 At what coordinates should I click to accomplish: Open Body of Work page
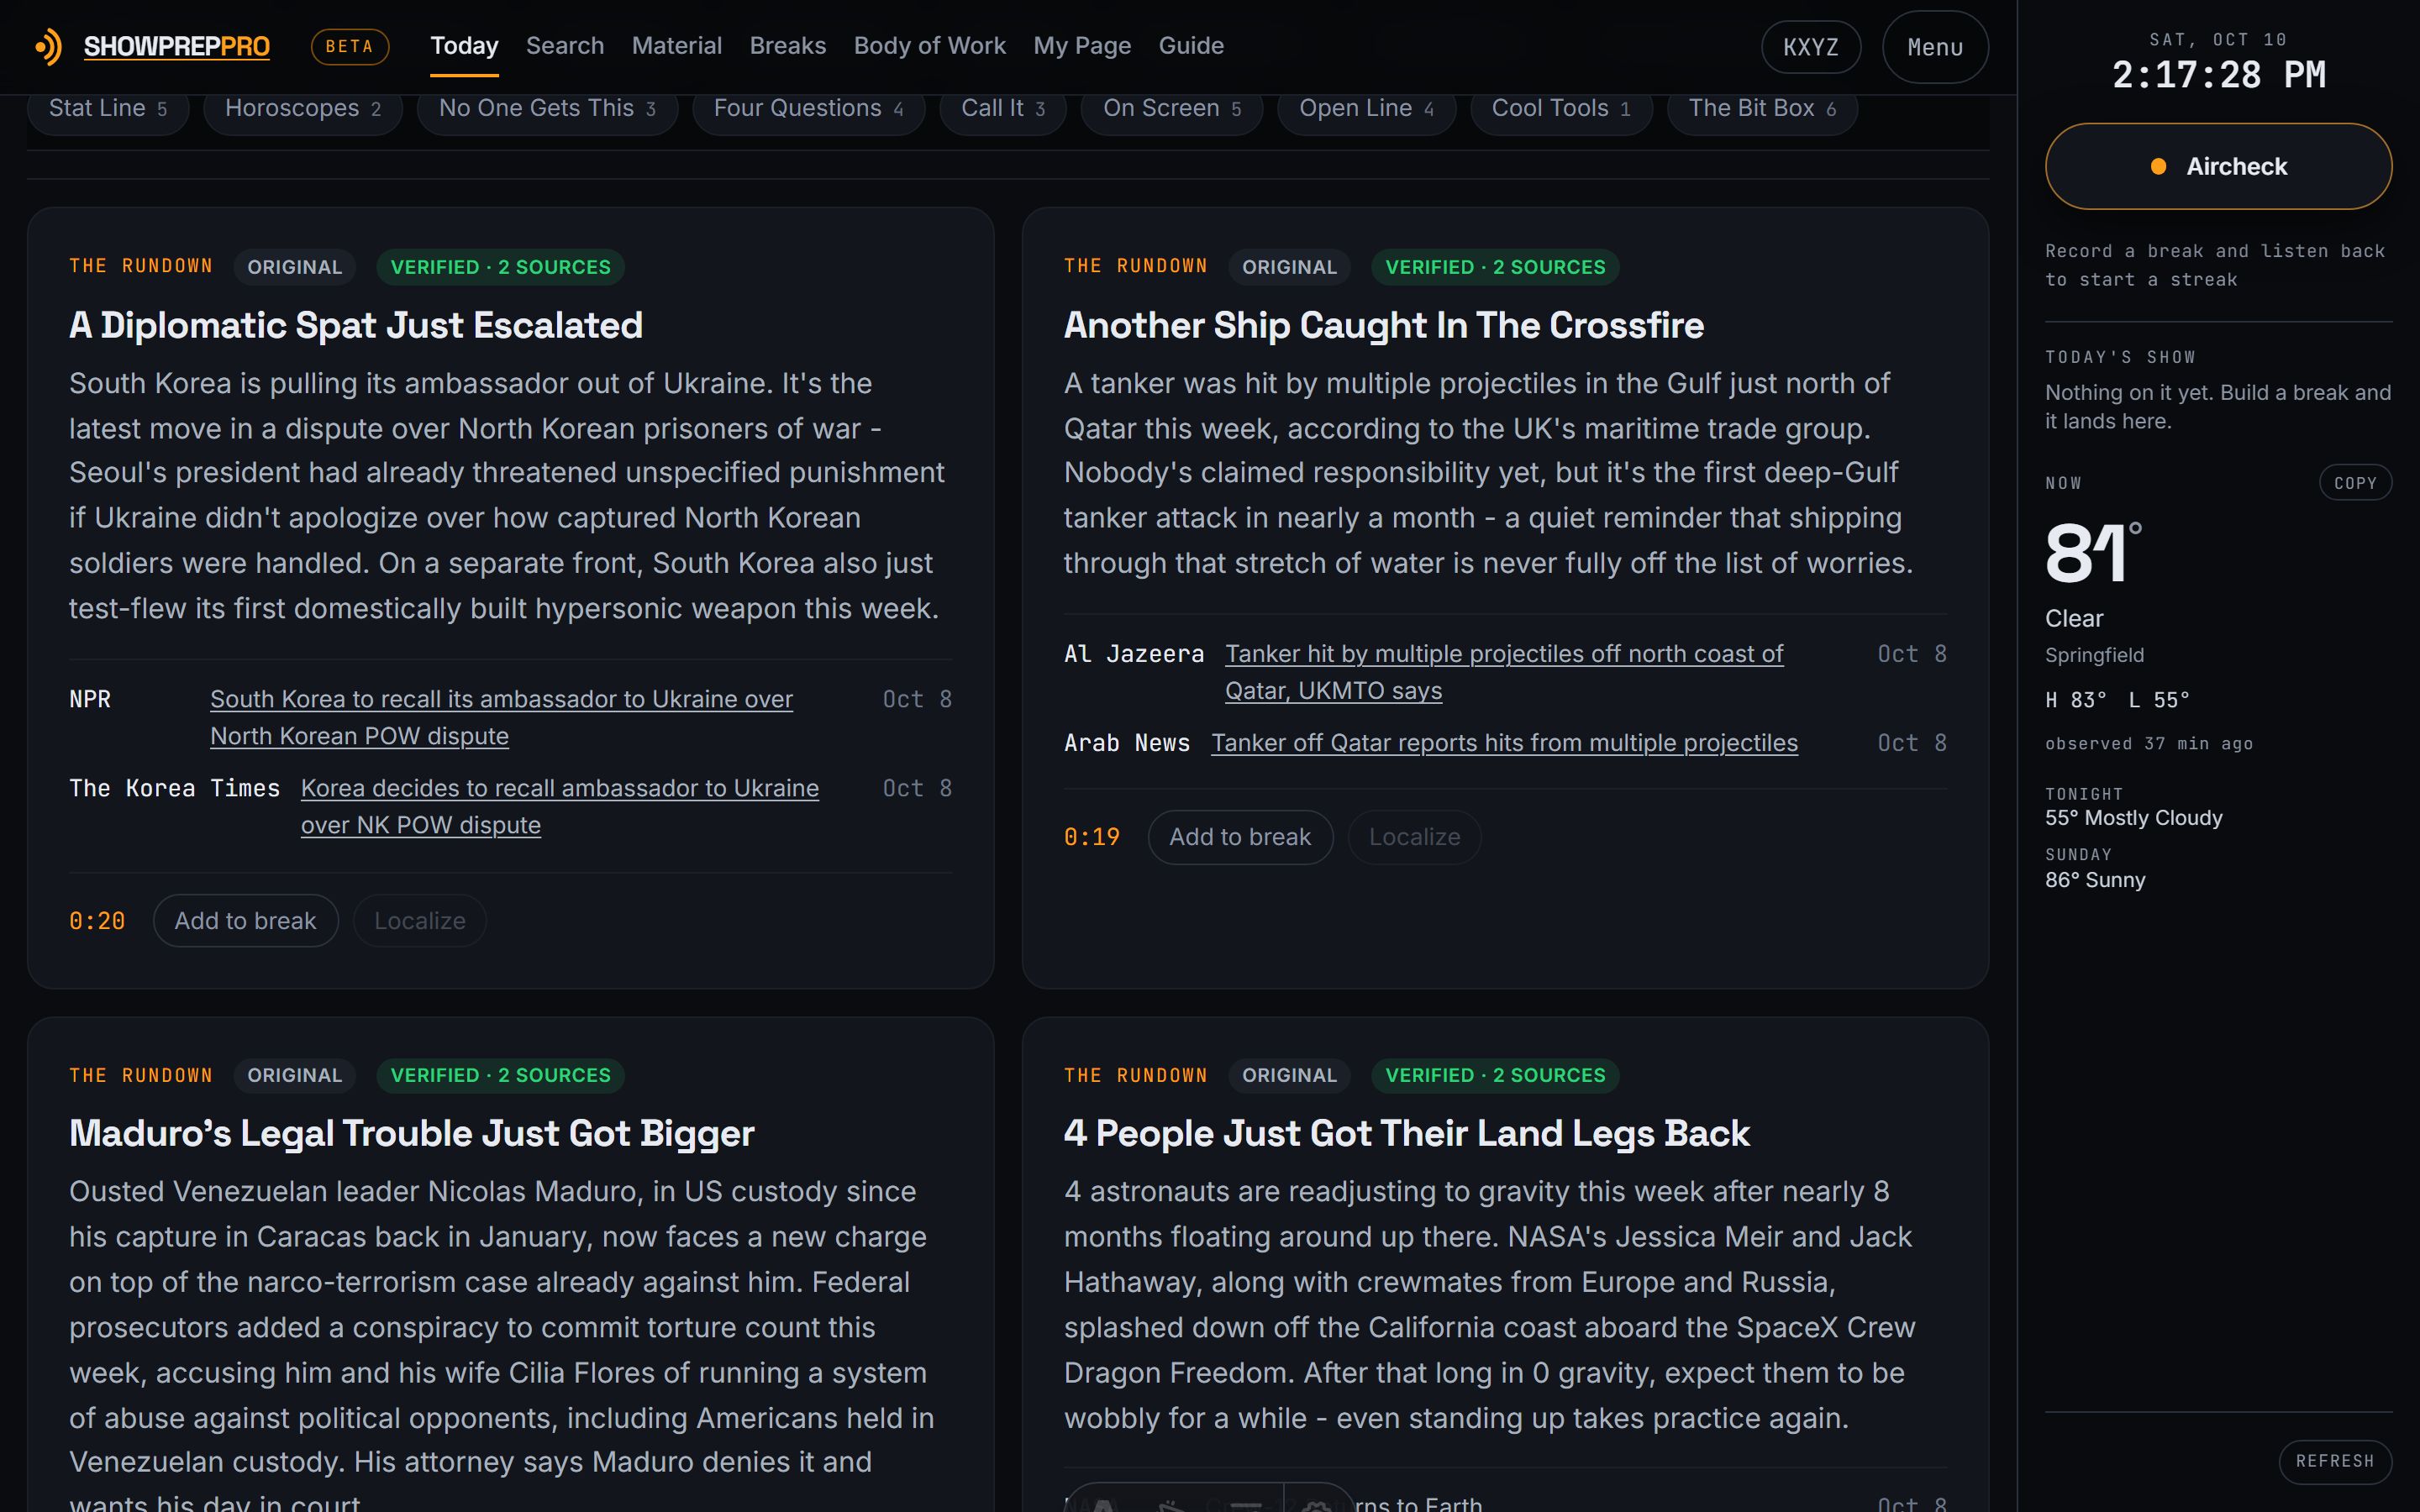930,46
